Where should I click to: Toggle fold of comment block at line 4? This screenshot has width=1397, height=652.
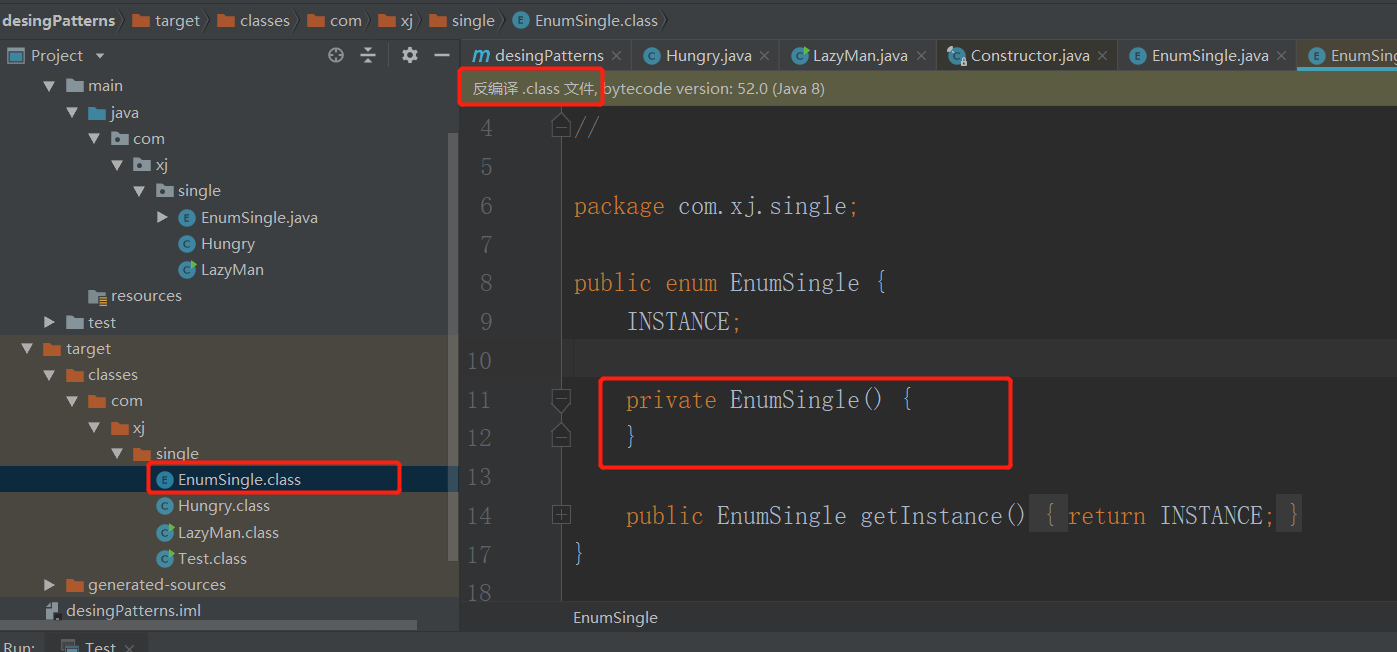click(x=561, y=127)
